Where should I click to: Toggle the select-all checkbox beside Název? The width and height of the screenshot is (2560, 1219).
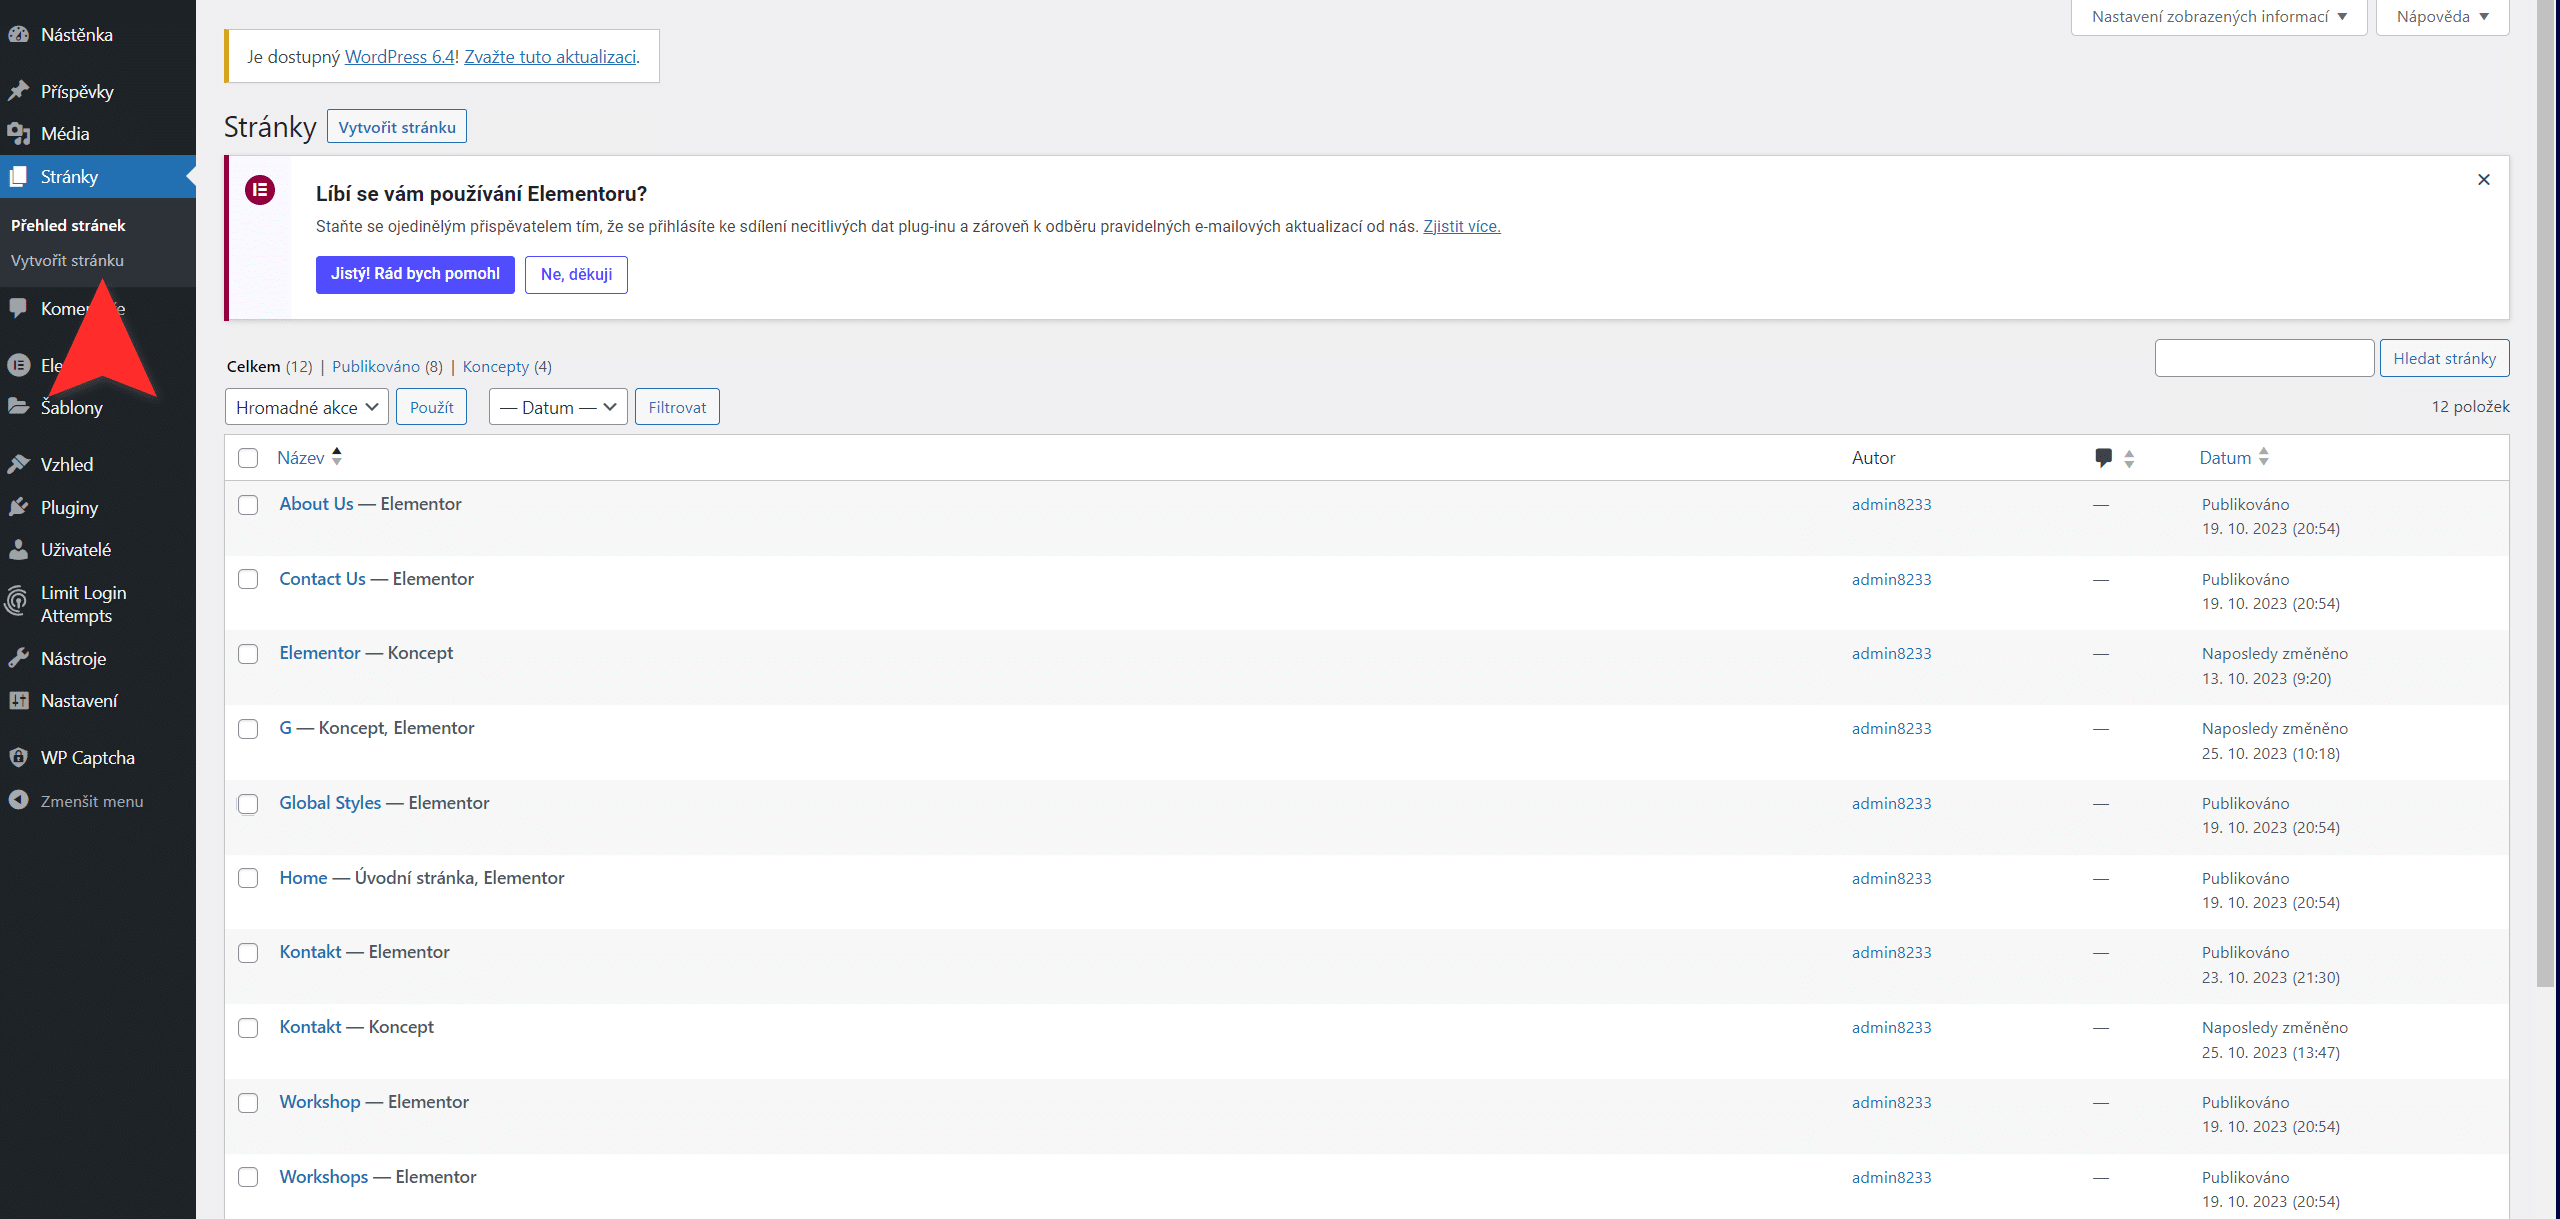248,458
